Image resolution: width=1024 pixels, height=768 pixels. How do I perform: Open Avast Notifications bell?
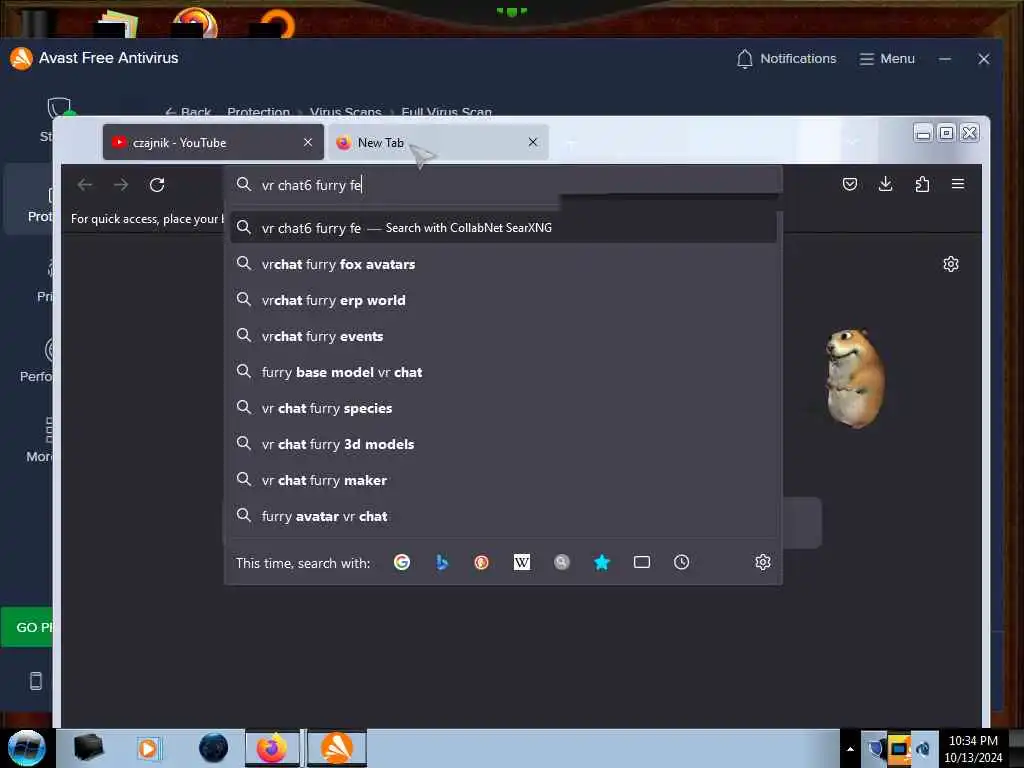786,59
